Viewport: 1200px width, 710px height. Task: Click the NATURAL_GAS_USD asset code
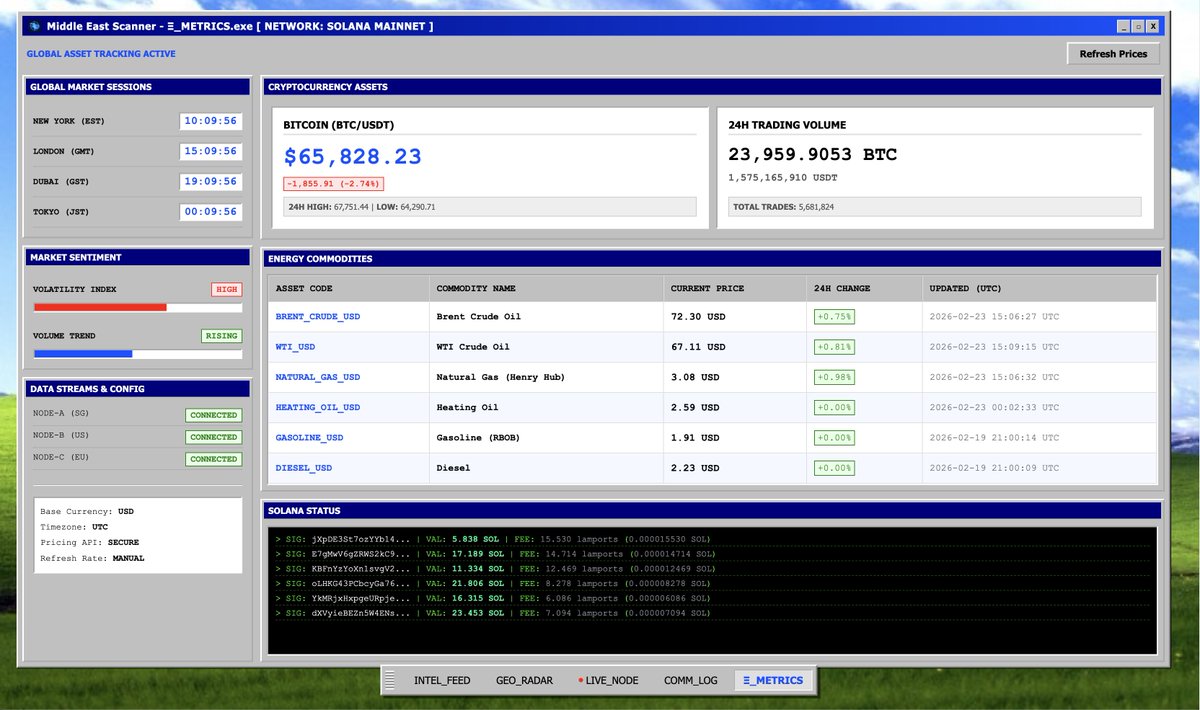[x=317, y=377]
